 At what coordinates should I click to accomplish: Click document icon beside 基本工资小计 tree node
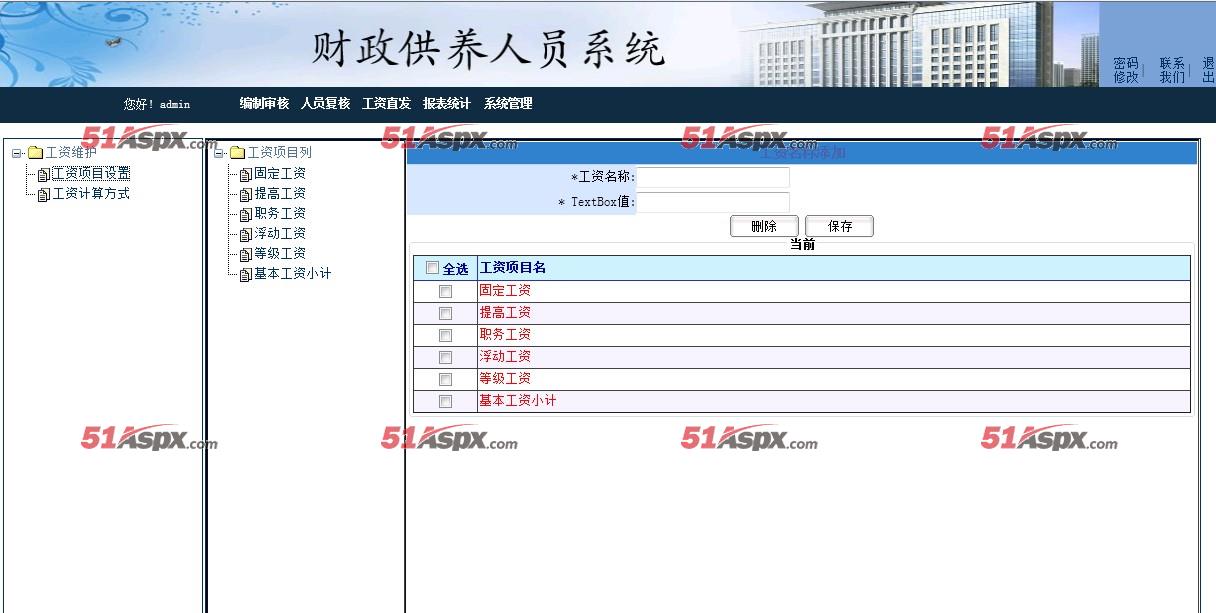tap(246, 274)
